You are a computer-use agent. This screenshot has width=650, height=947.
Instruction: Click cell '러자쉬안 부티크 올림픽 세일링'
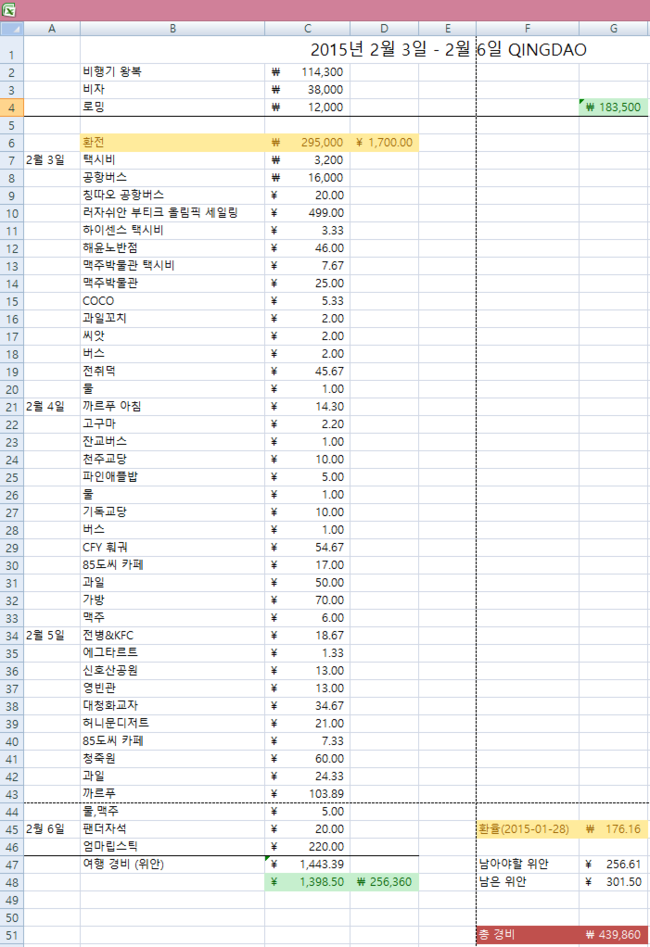172,213
